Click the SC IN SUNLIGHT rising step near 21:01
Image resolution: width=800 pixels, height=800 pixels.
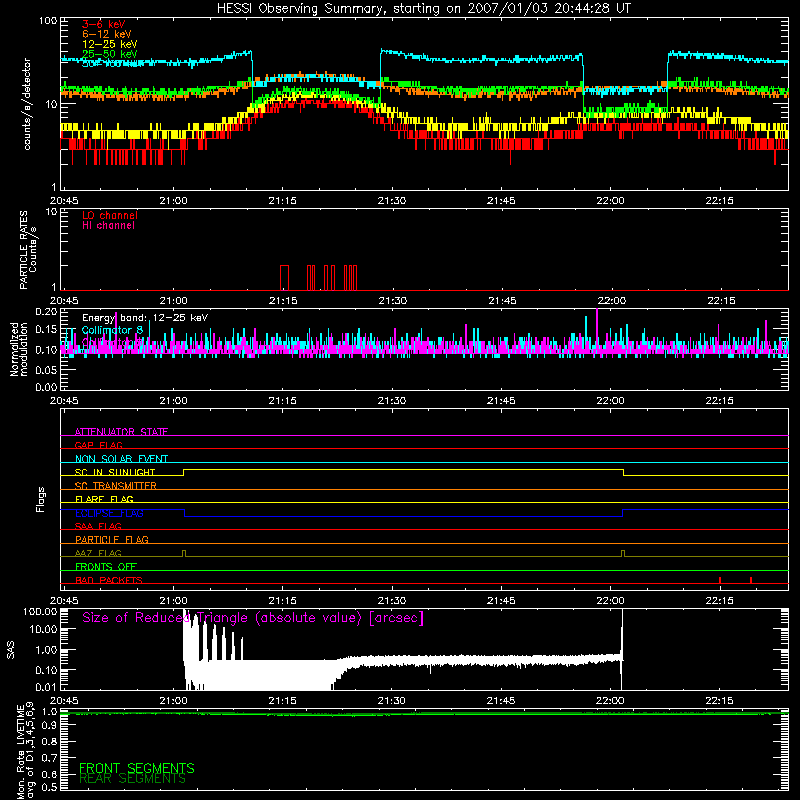coord(184,472)
